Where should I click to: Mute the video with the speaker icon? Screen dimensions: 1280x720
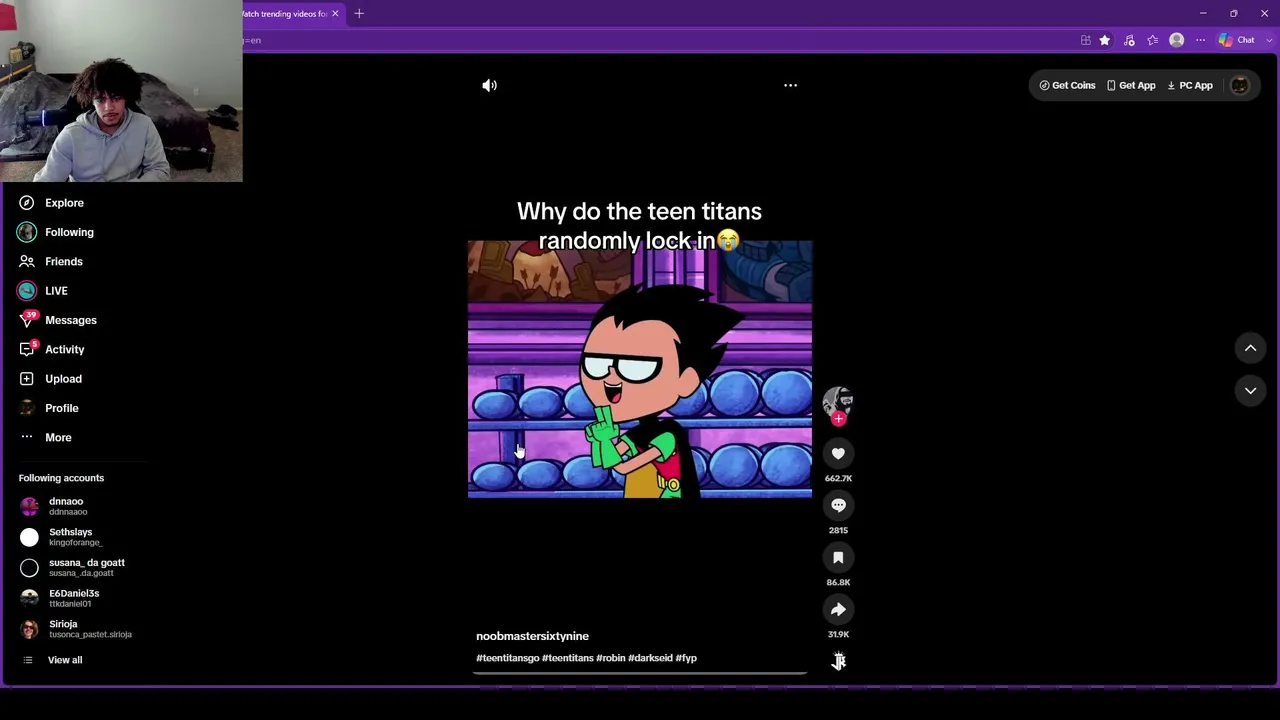[489, 85]
